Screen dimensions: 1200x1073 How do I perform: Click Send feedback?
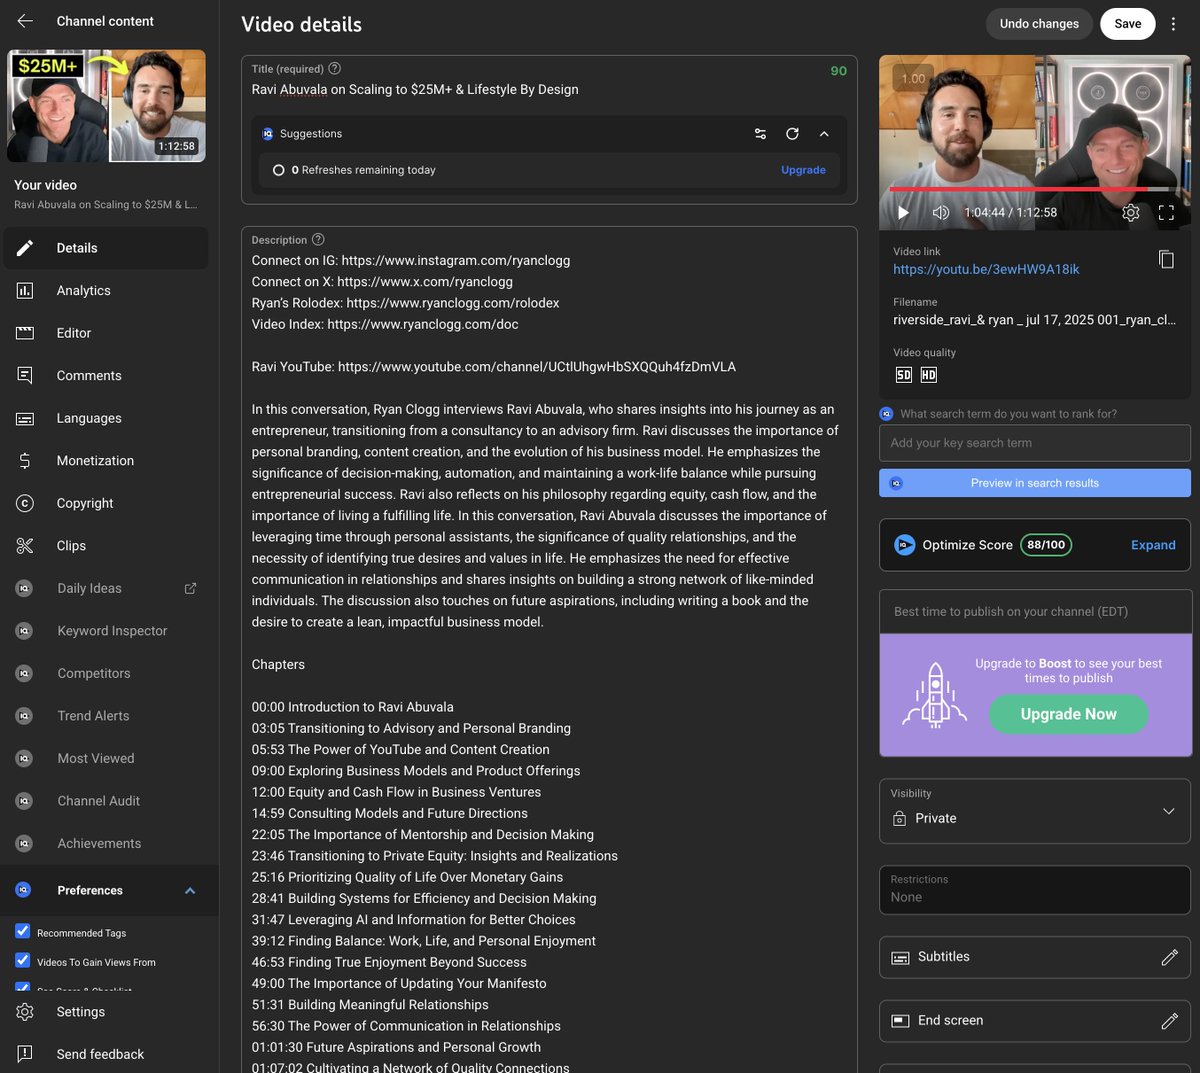pos(106,1054)
